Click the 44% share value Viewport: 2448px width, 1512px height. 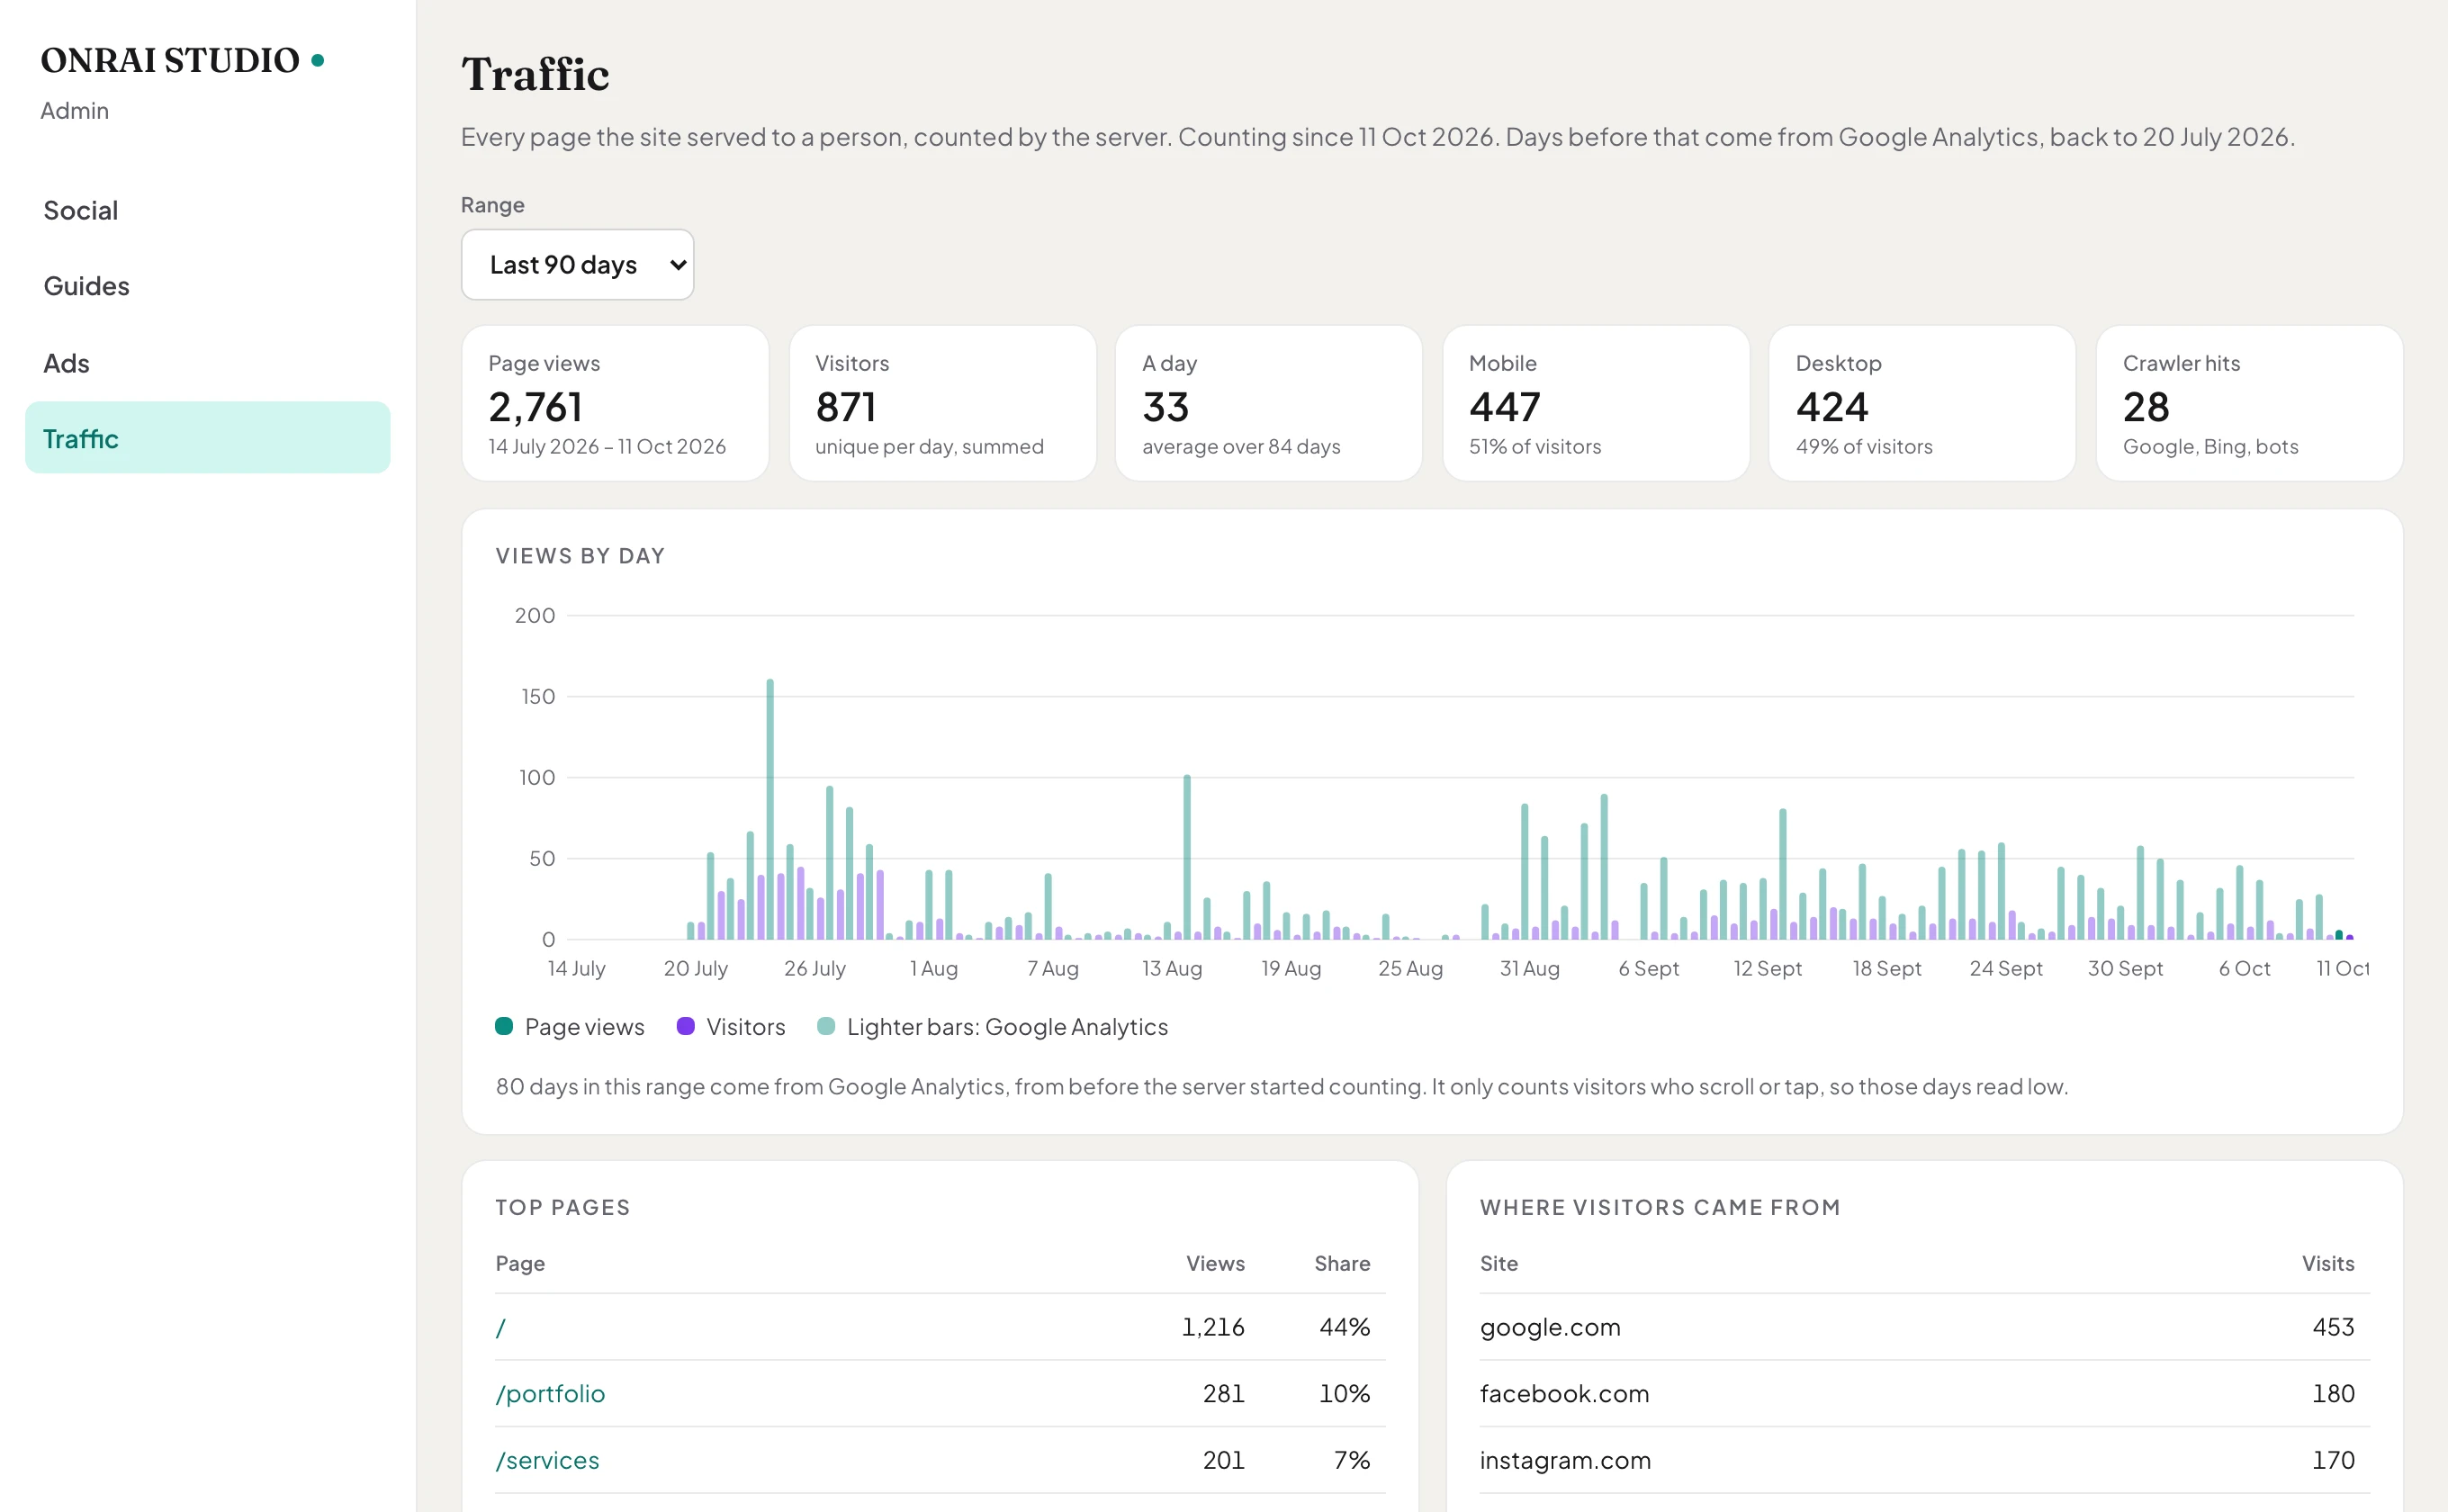1344,1327
